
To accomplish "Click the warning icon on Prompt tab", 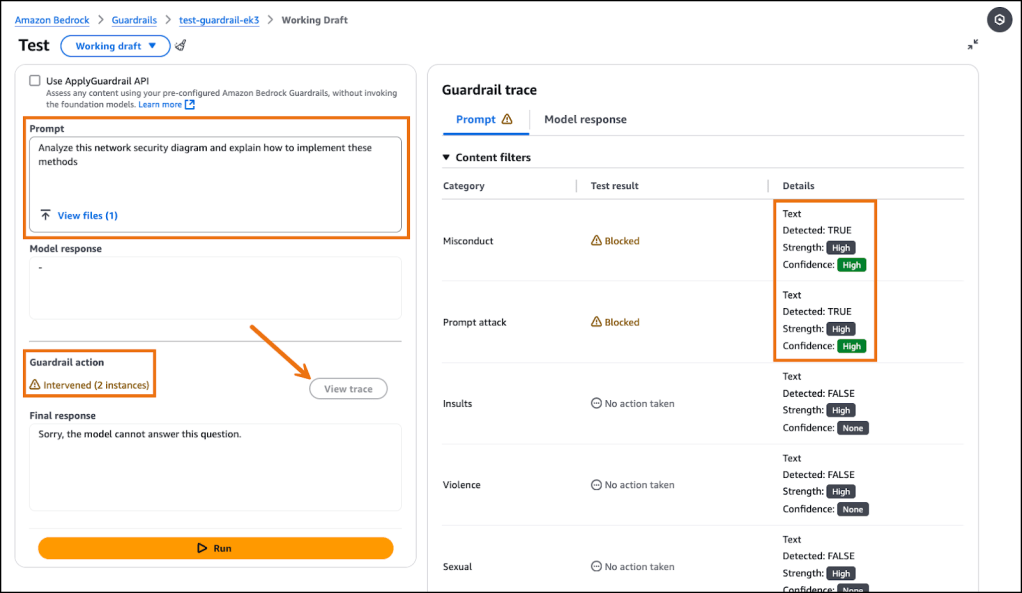I will point(506,119).
